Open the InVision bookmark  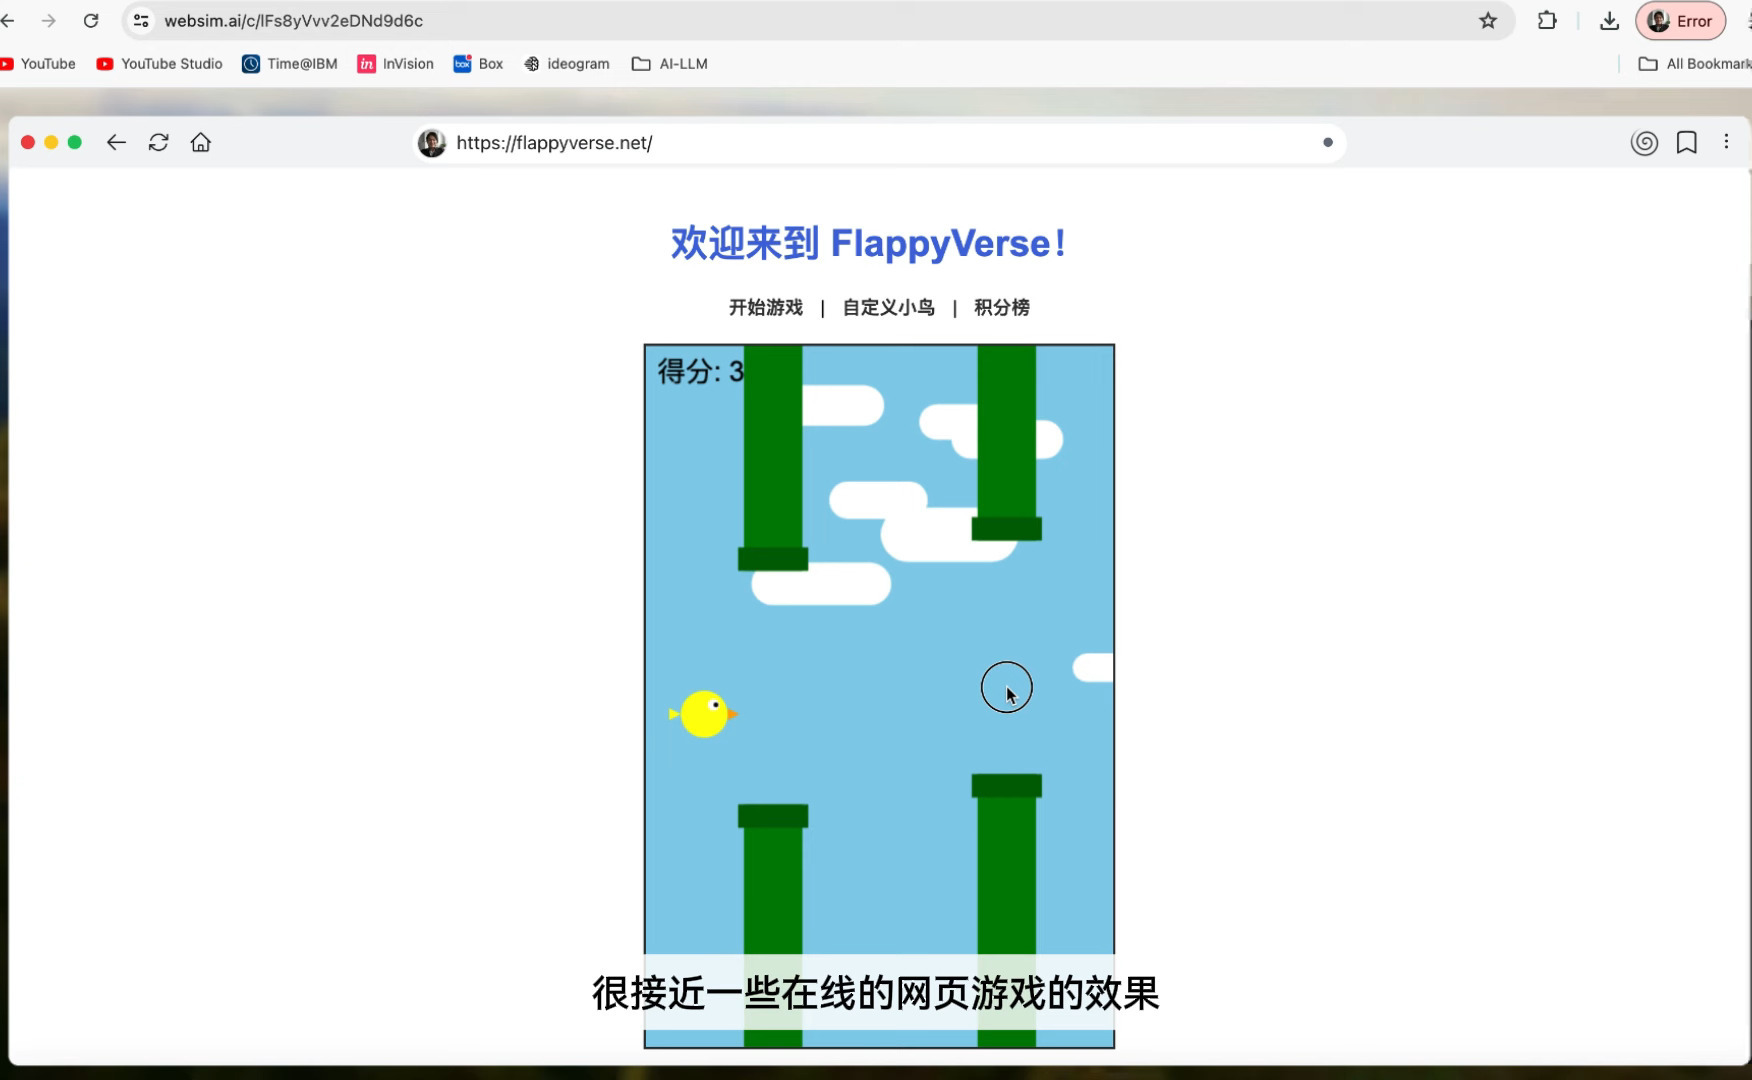coord(396,64)
